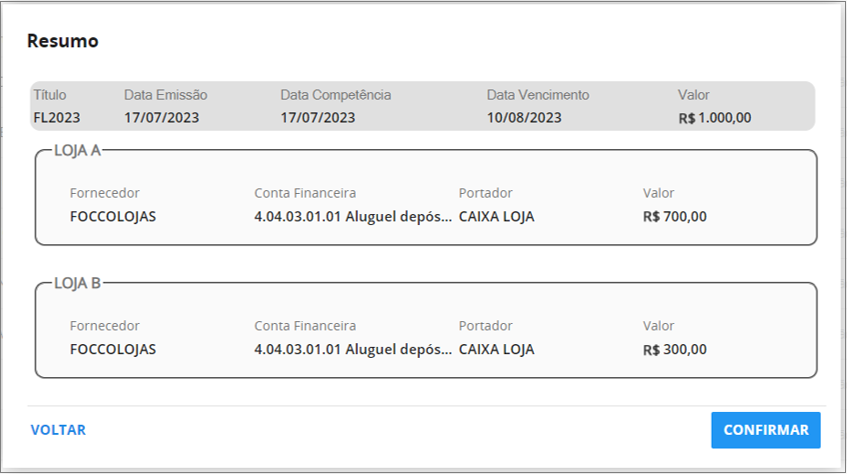Select the Data Vencimento 10/08/2023 value
Screen dimensions: 847x474
524,118
